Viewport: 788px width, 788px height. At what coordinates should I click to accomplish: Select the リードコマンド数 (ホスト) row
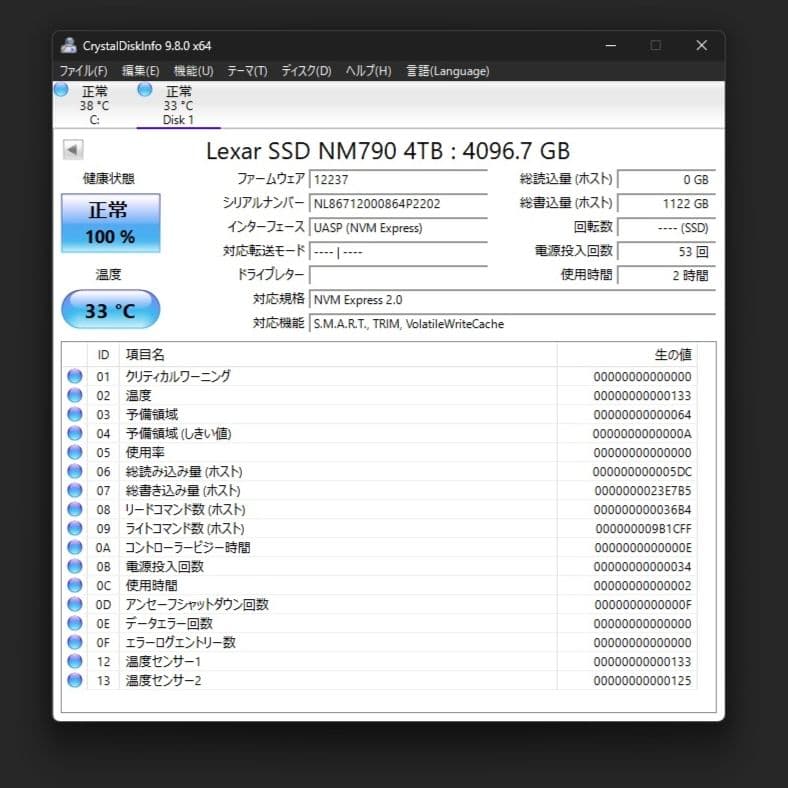379,509
